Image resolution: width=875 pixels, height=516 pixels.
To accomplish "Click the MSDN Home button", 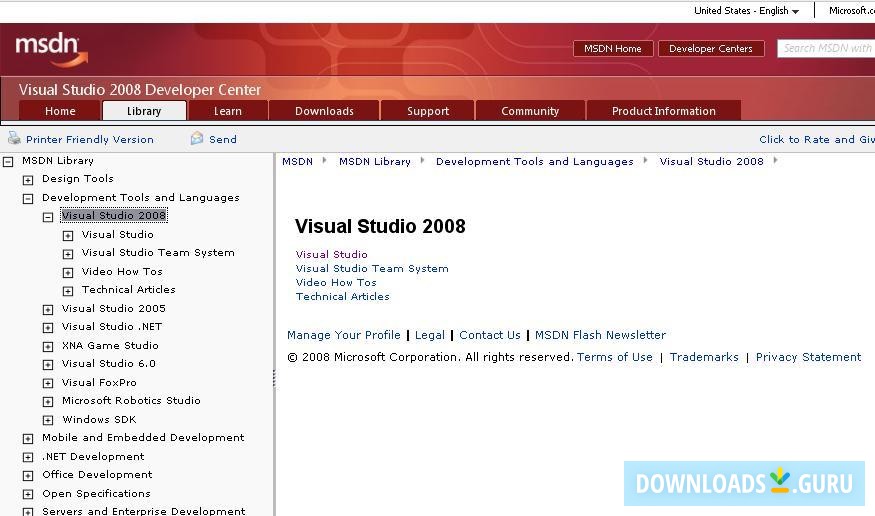I will click(x=613, y=49).
